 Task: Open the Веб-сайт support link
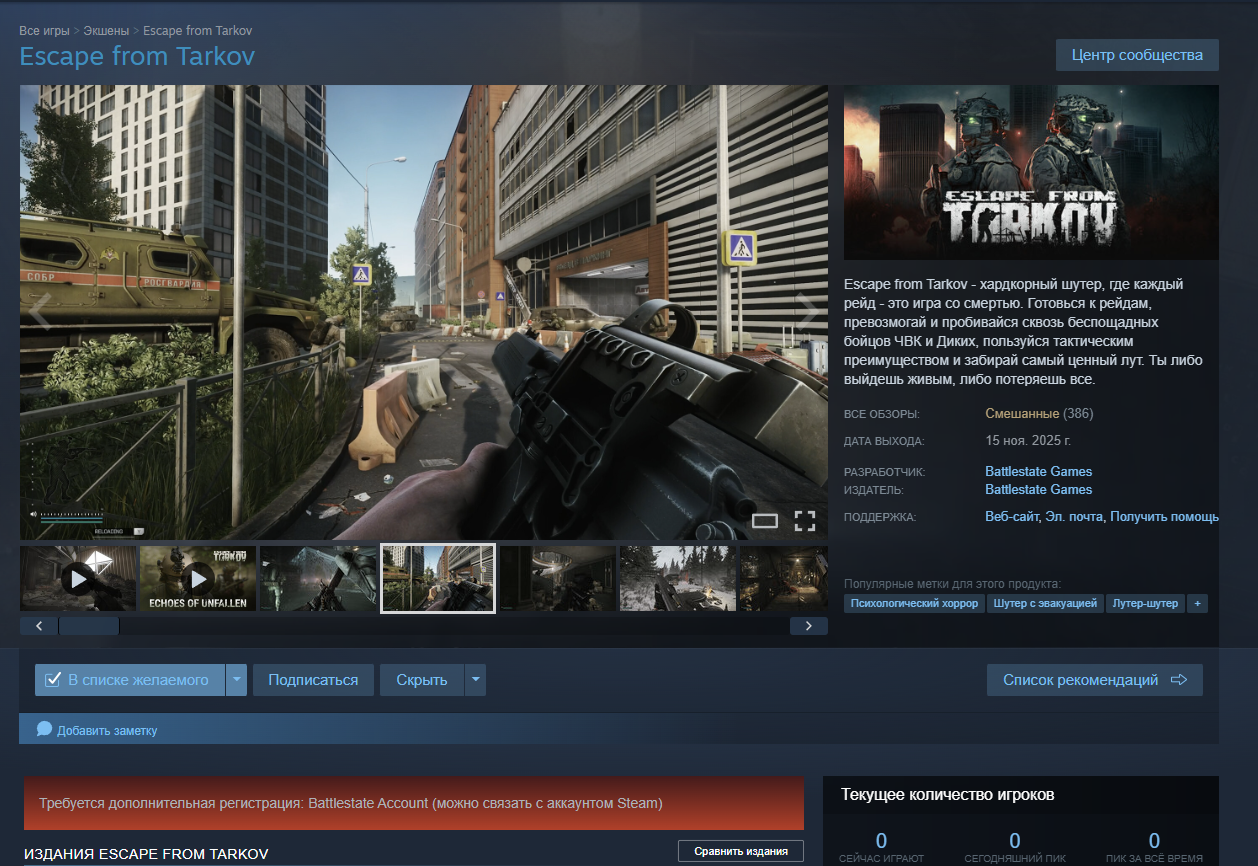tap(1011, 517)
